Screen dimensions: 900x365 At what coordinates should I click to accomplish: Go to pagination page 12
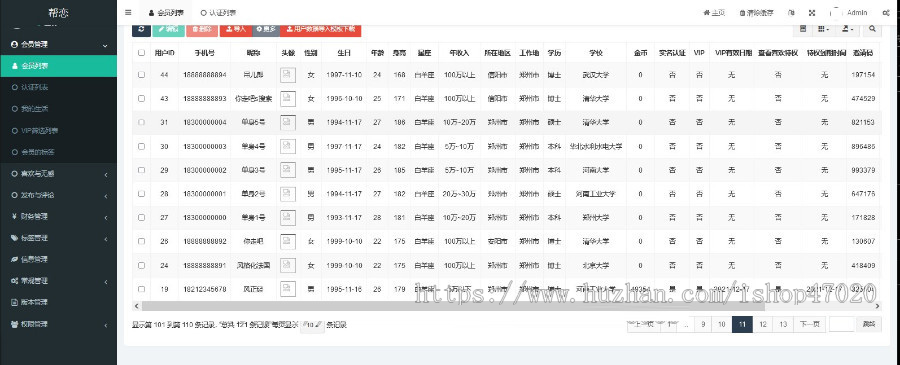point(763,325)
